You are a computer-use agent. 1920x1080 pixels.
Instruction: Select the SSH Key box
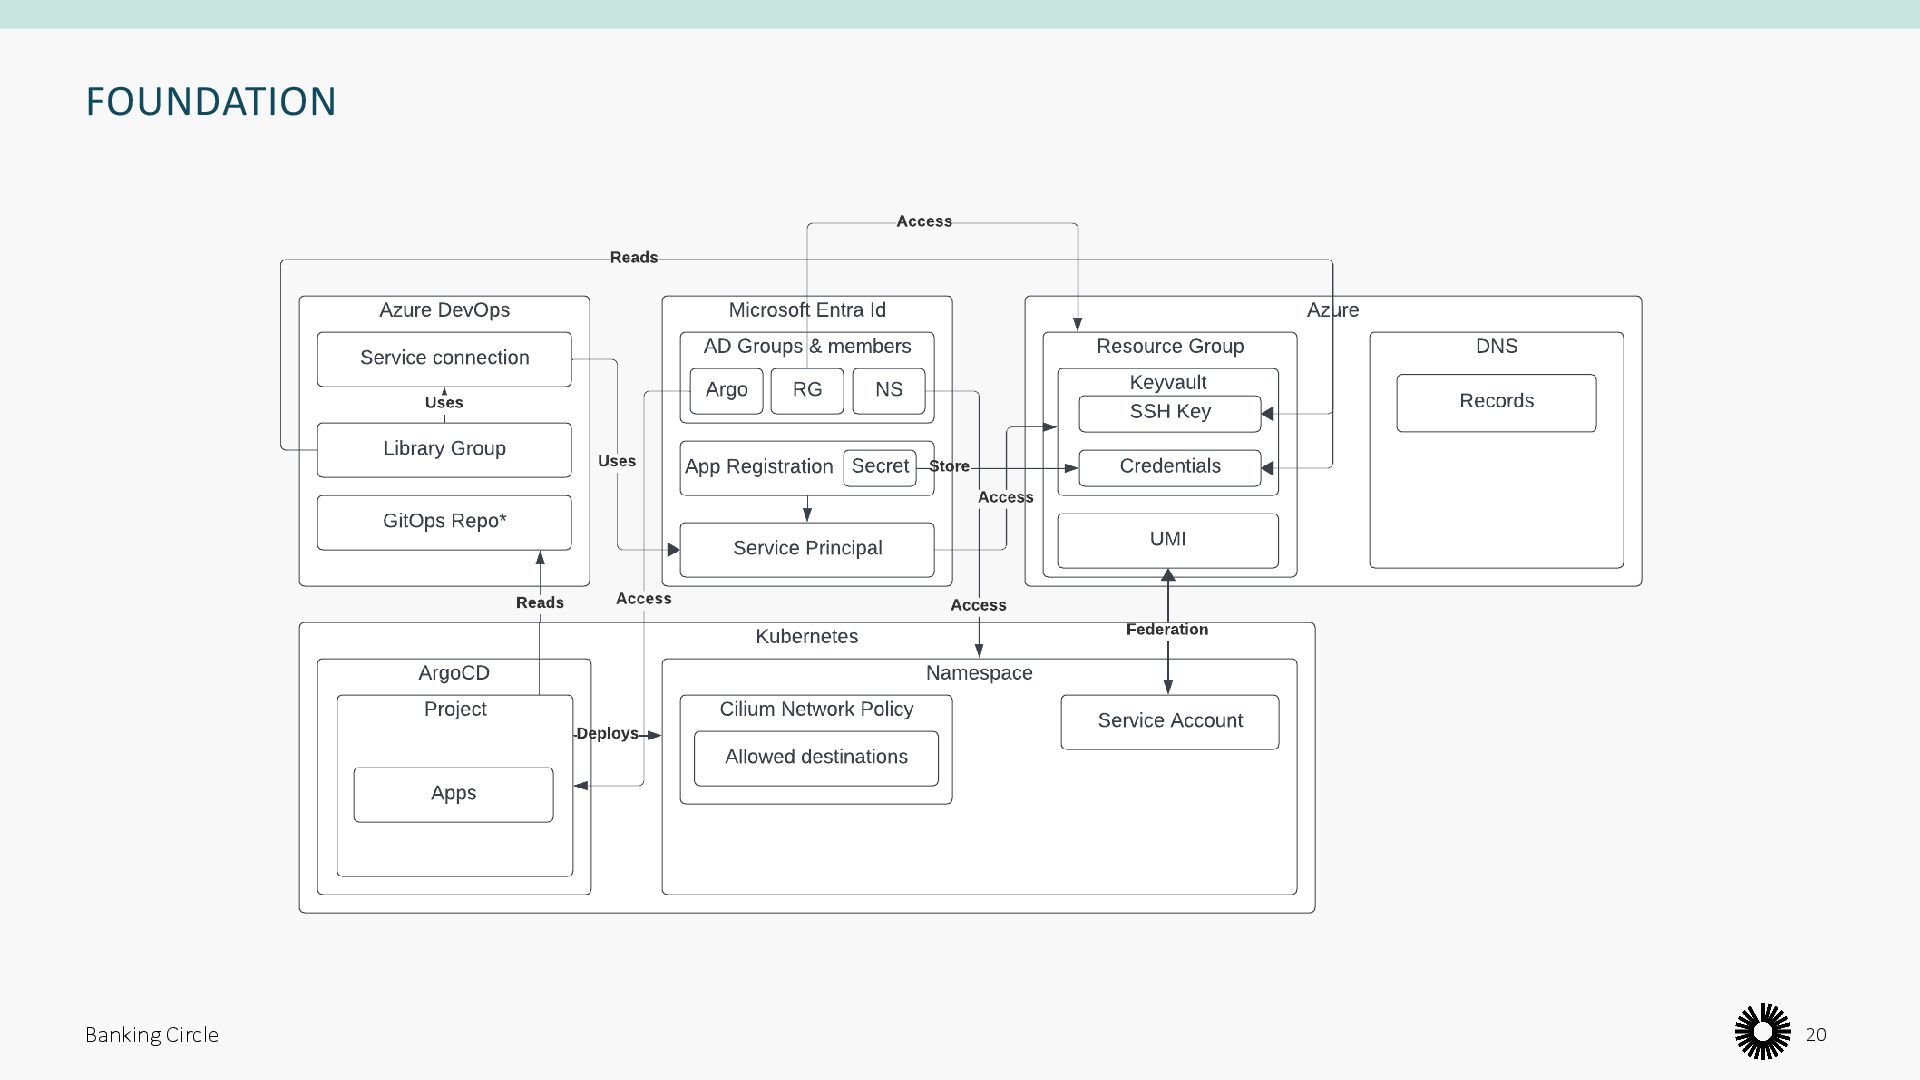[x=1169, y=412]
